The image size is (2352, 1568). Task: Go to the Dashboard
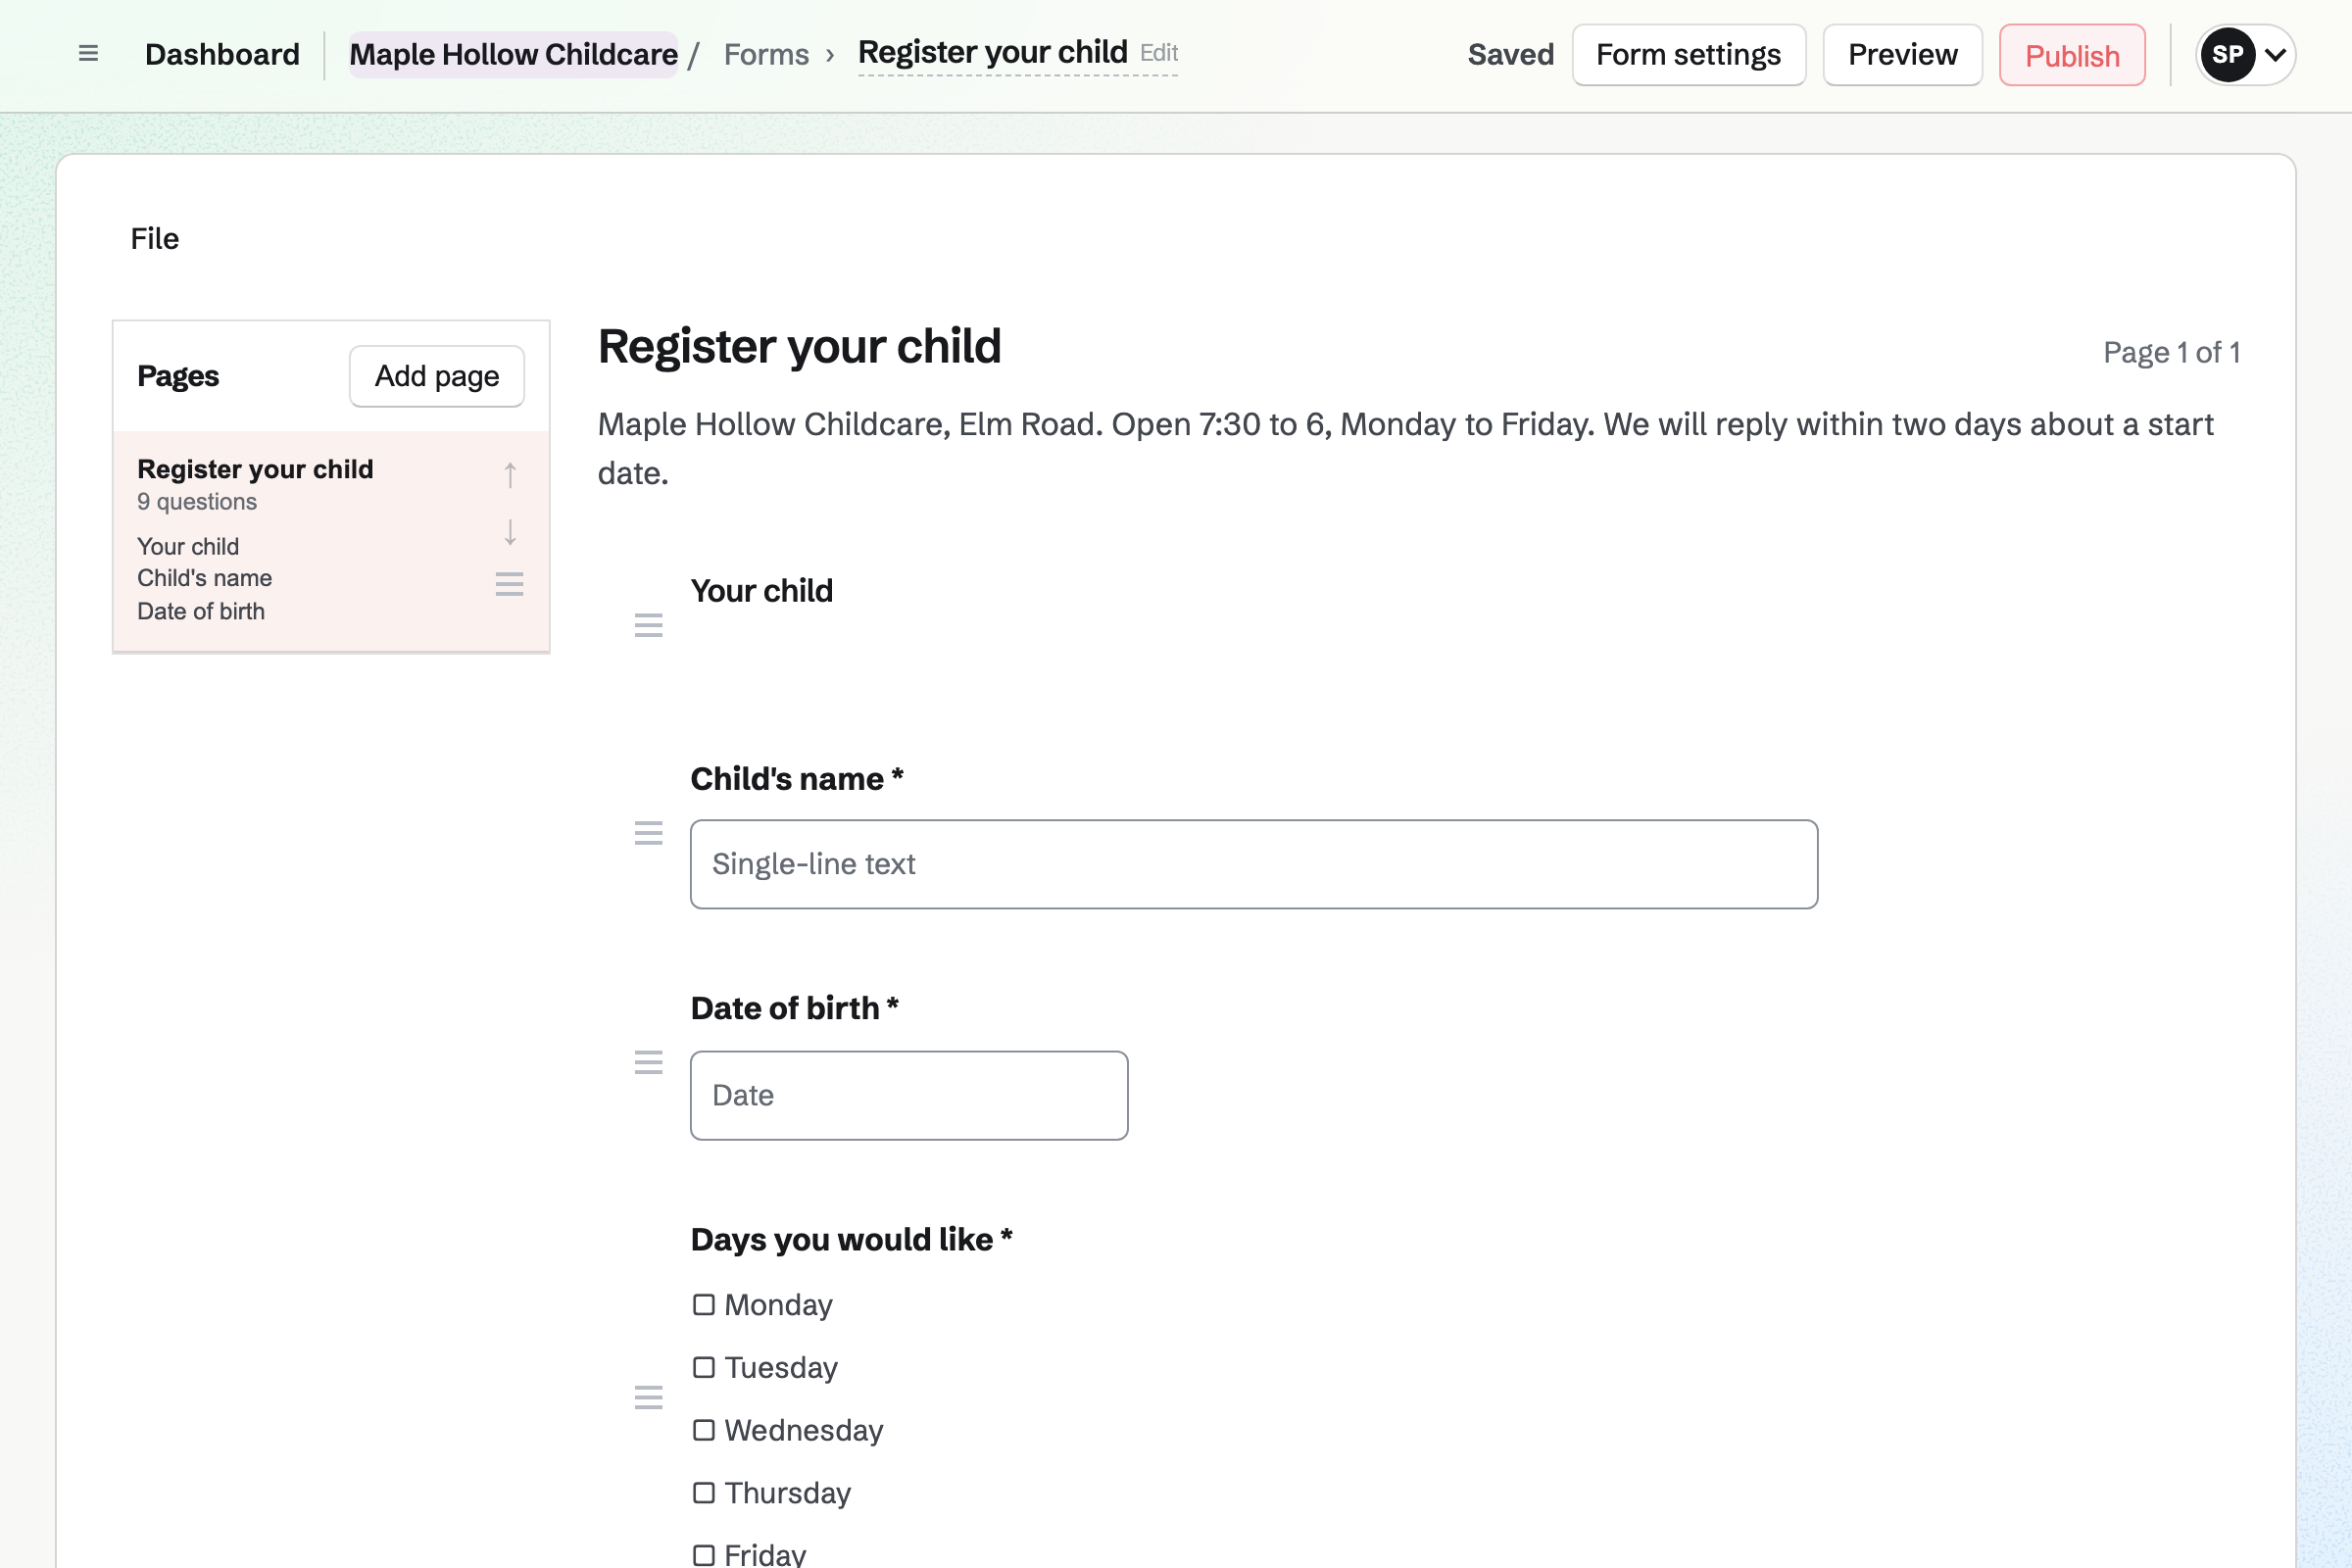click(x=222, y=54)
